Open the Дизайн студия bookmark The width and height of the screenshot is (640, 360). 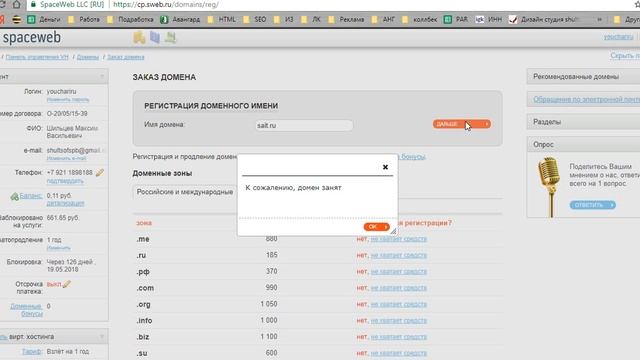(545, 19)
